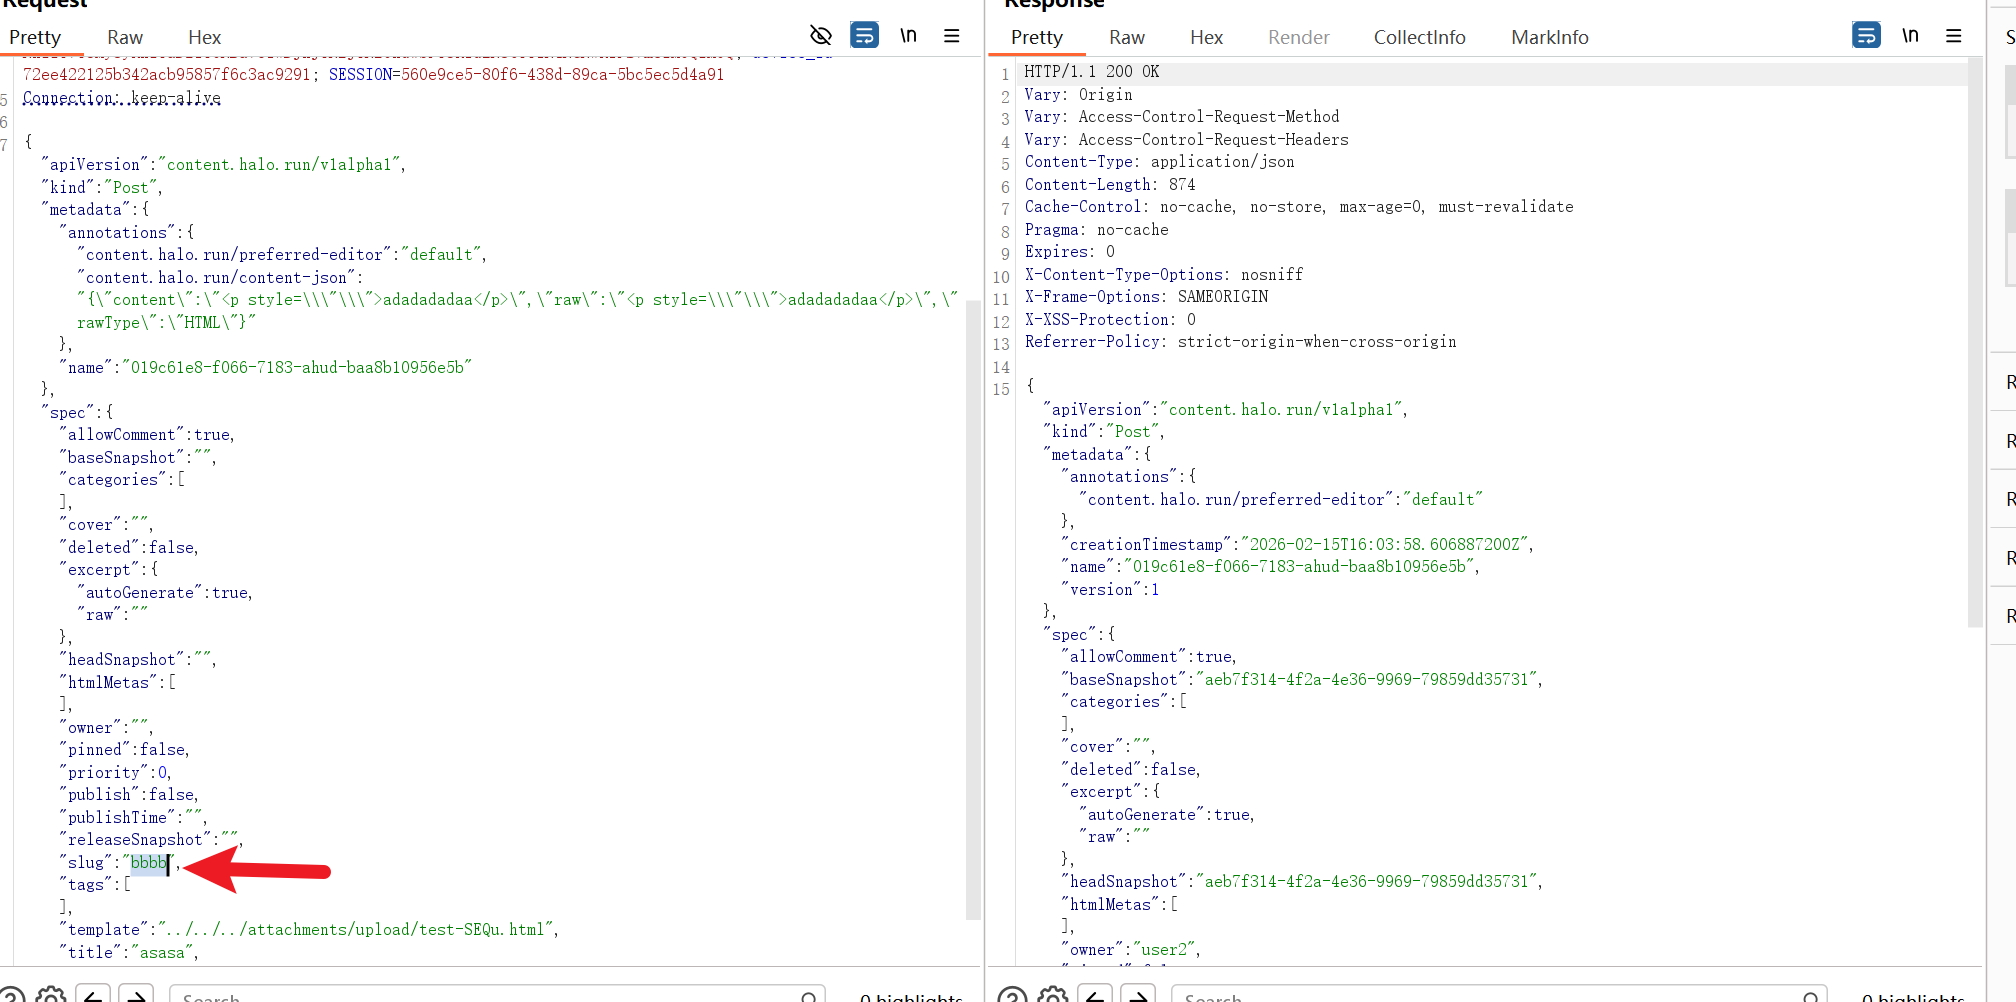Go to previous request search match arrow
Image resolution: width=2016 pixels, height=1002 pixels.
pyautogui.click(x=94, y=995)
